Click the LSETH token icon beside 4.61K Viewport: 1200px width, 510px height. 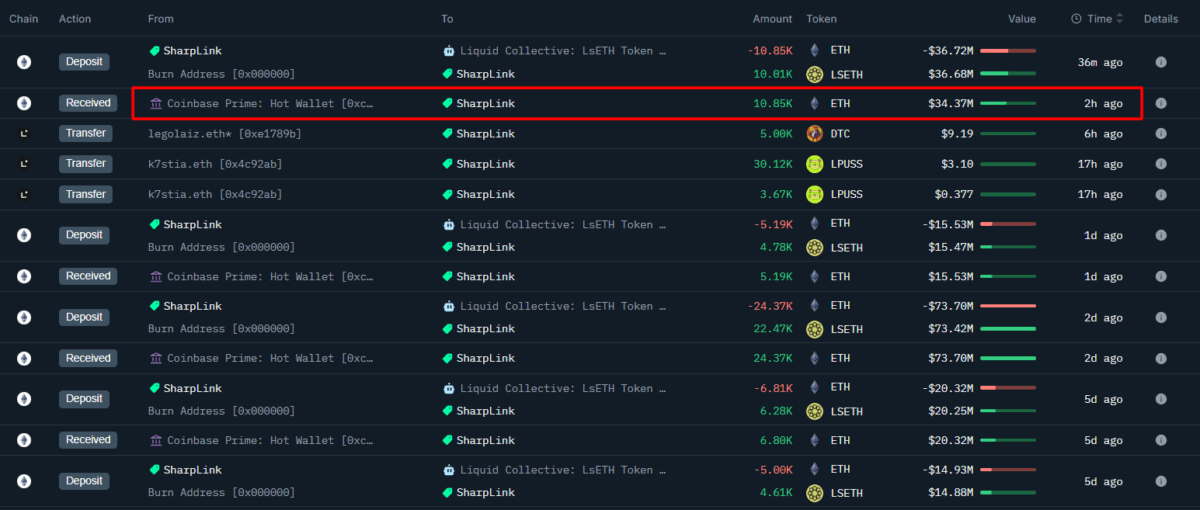(x=814, y=493)
